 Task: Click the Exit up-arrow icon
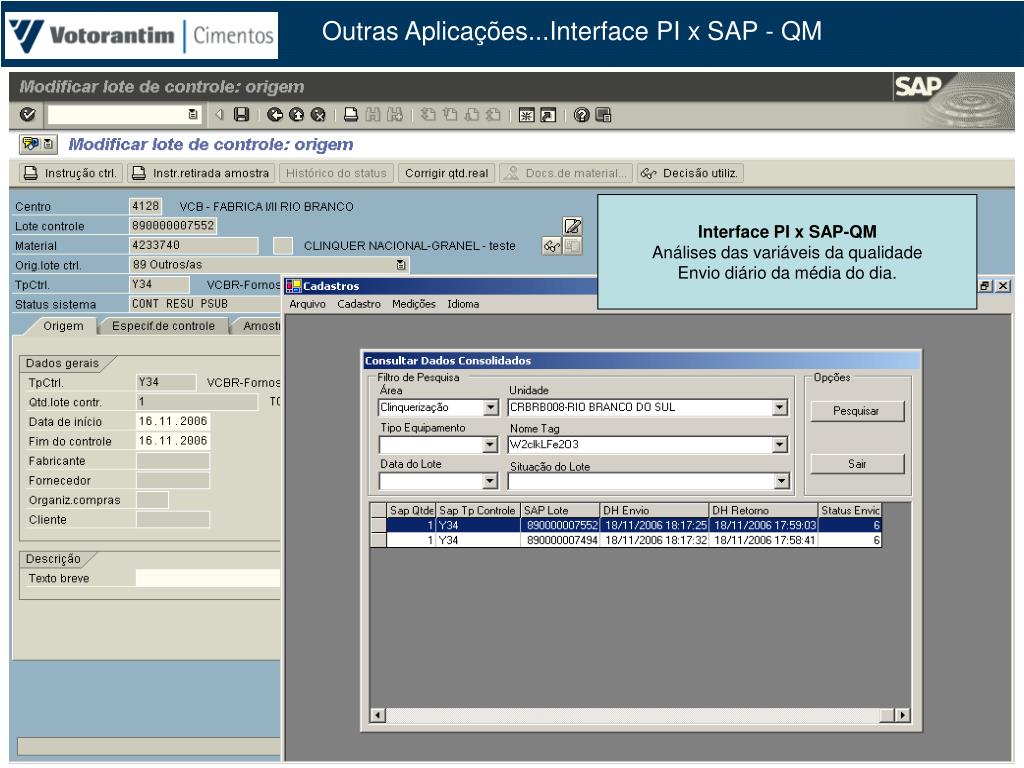click(296, 115)
